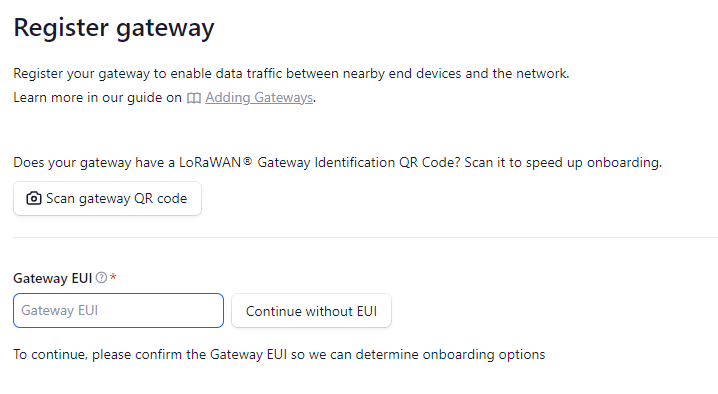Start scanning with Scan gateway QR code

[107, 198]
